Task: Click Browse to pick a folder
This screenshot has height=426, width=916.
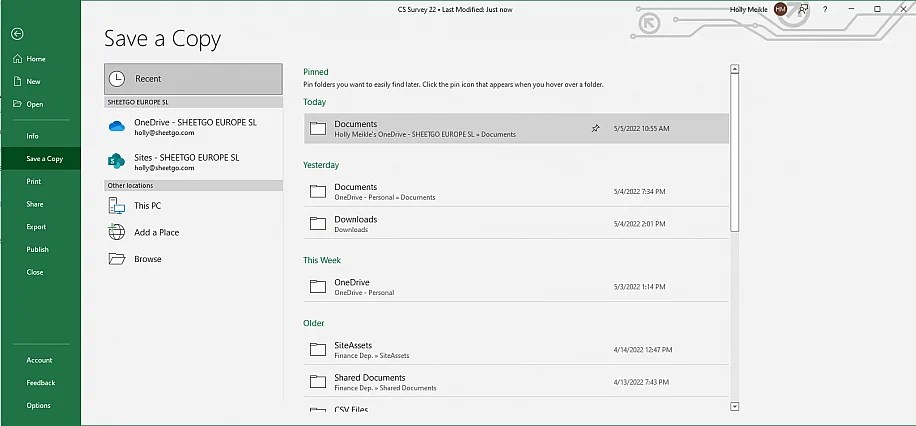Action: pos(193,259)
